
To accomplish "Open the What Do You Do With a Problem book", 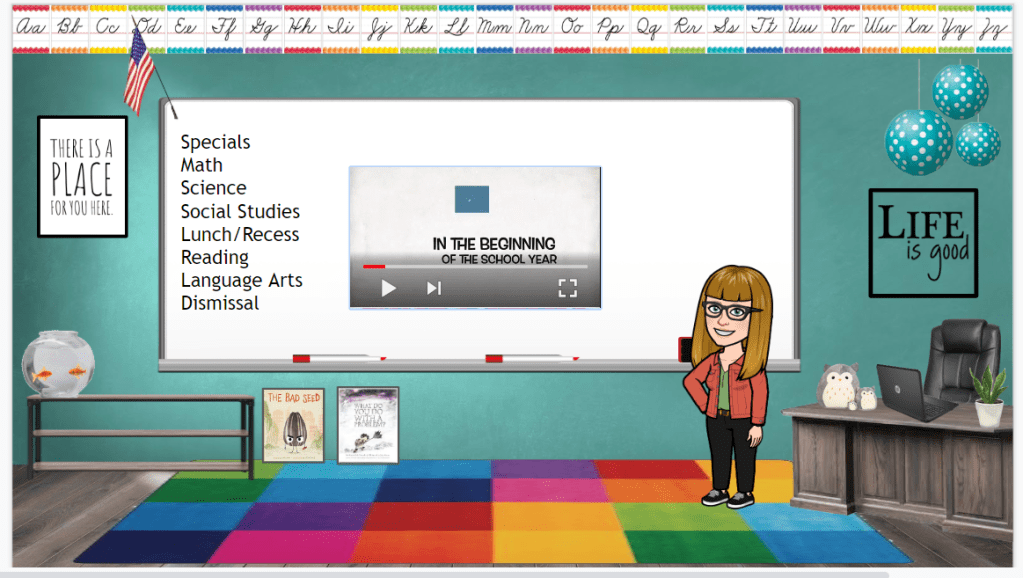I will [x=368, y=425].
